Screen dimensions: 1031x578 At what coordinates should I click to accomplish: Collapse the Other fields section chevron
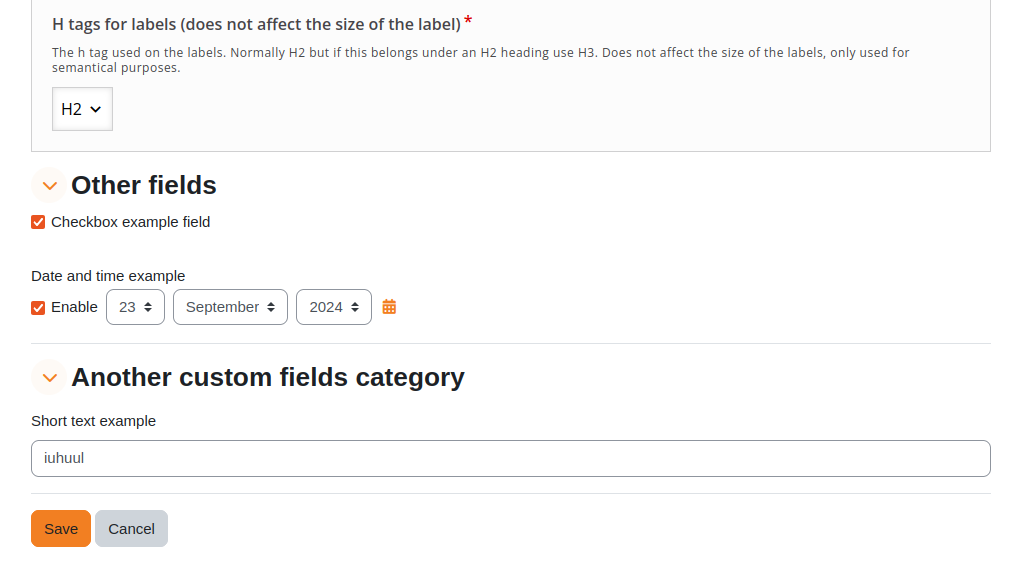pos(49,185)
